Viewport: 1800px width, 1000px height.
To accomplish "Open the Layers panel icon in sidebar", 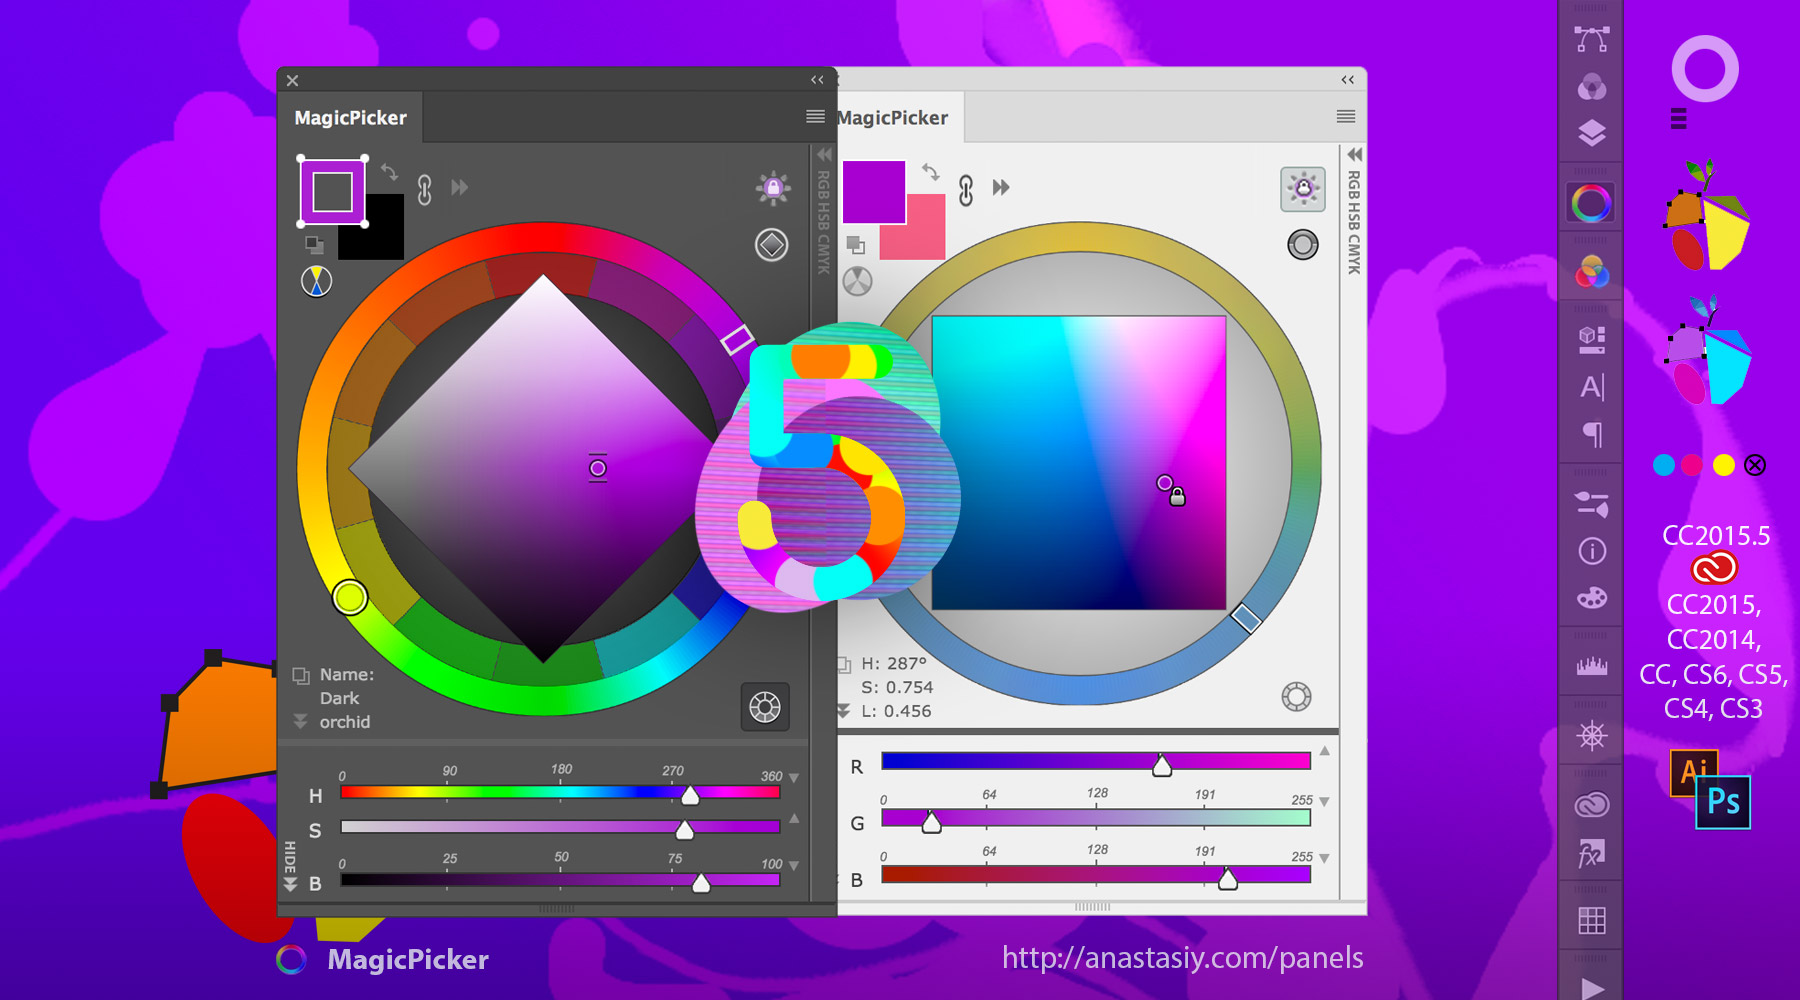I will pos(1592,133).
